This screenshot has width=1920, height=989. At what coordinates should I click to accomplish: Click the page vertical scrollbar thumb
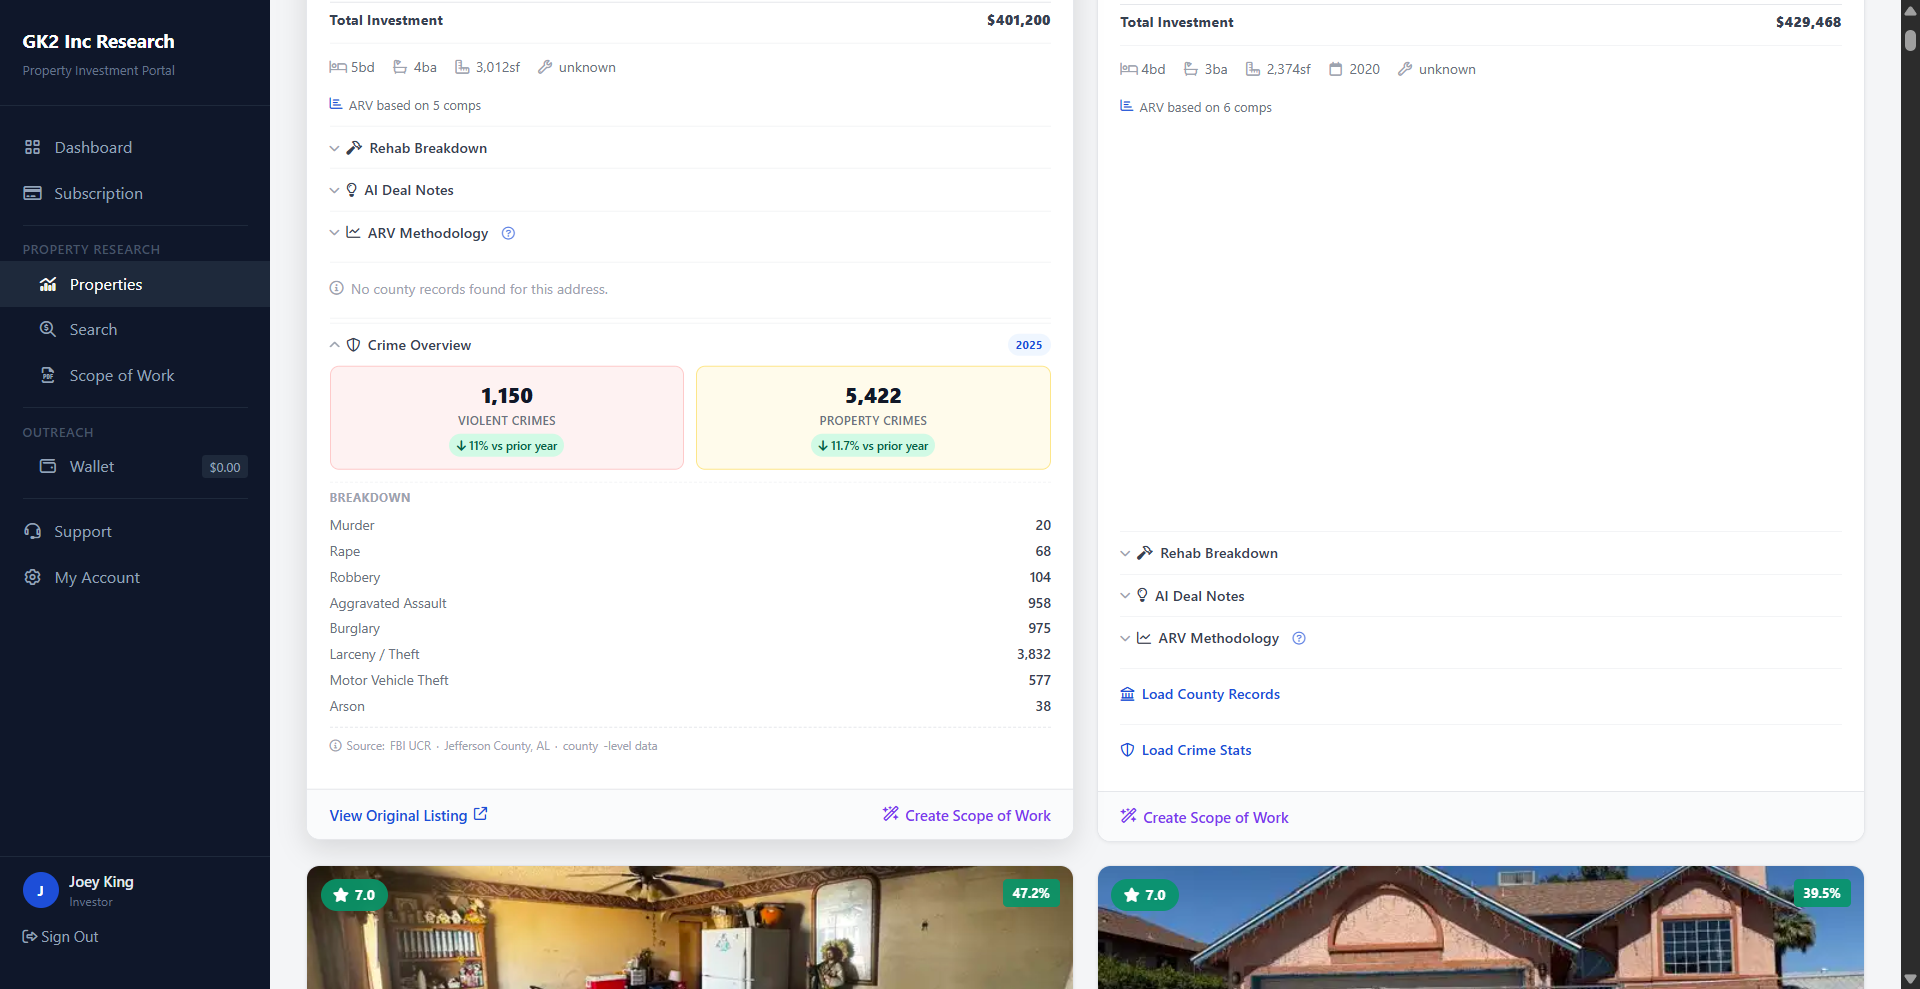pos(1910,40)
